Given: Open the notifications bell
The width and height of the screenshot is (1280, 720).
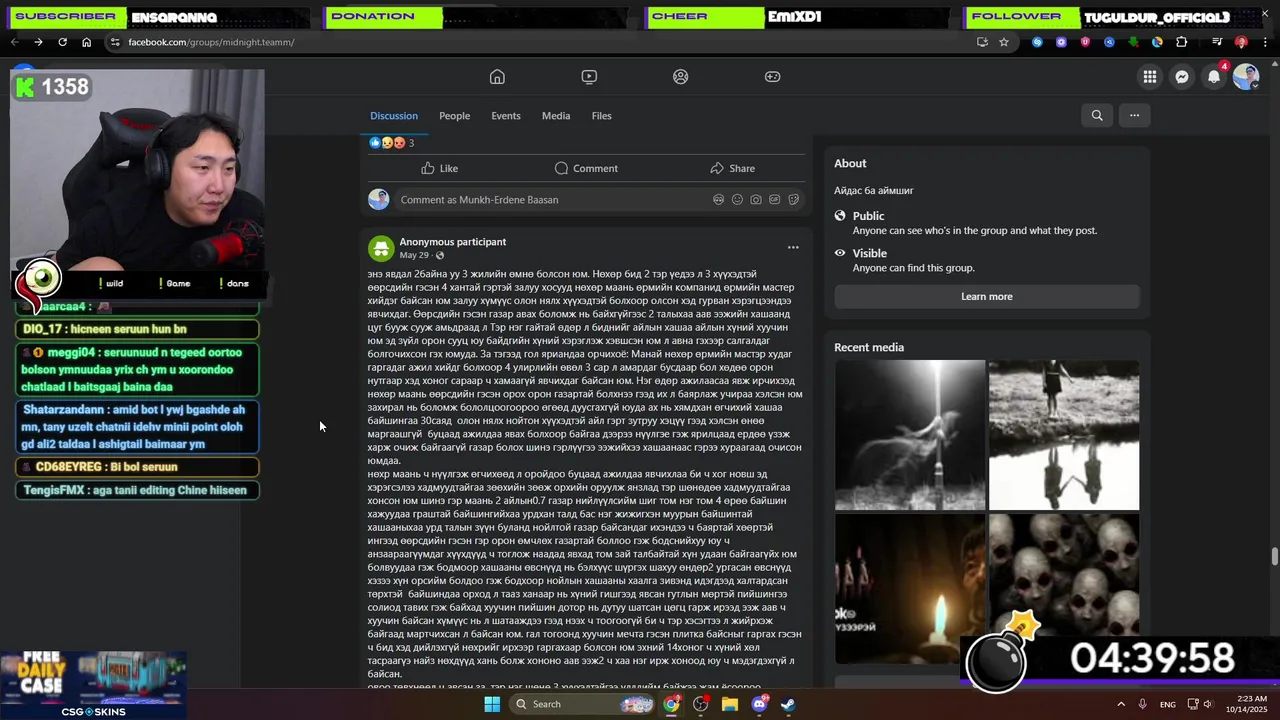Looking at the screenshot, I should click(x=1214, y=77).
